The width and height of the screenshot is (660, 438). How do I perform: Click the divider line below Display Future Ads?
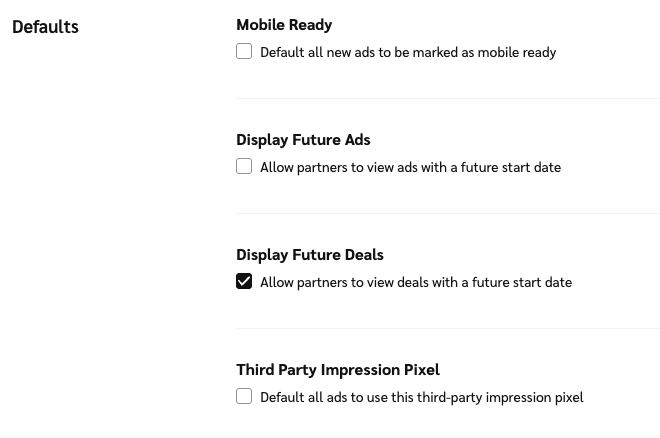click(x=448, y=213)
